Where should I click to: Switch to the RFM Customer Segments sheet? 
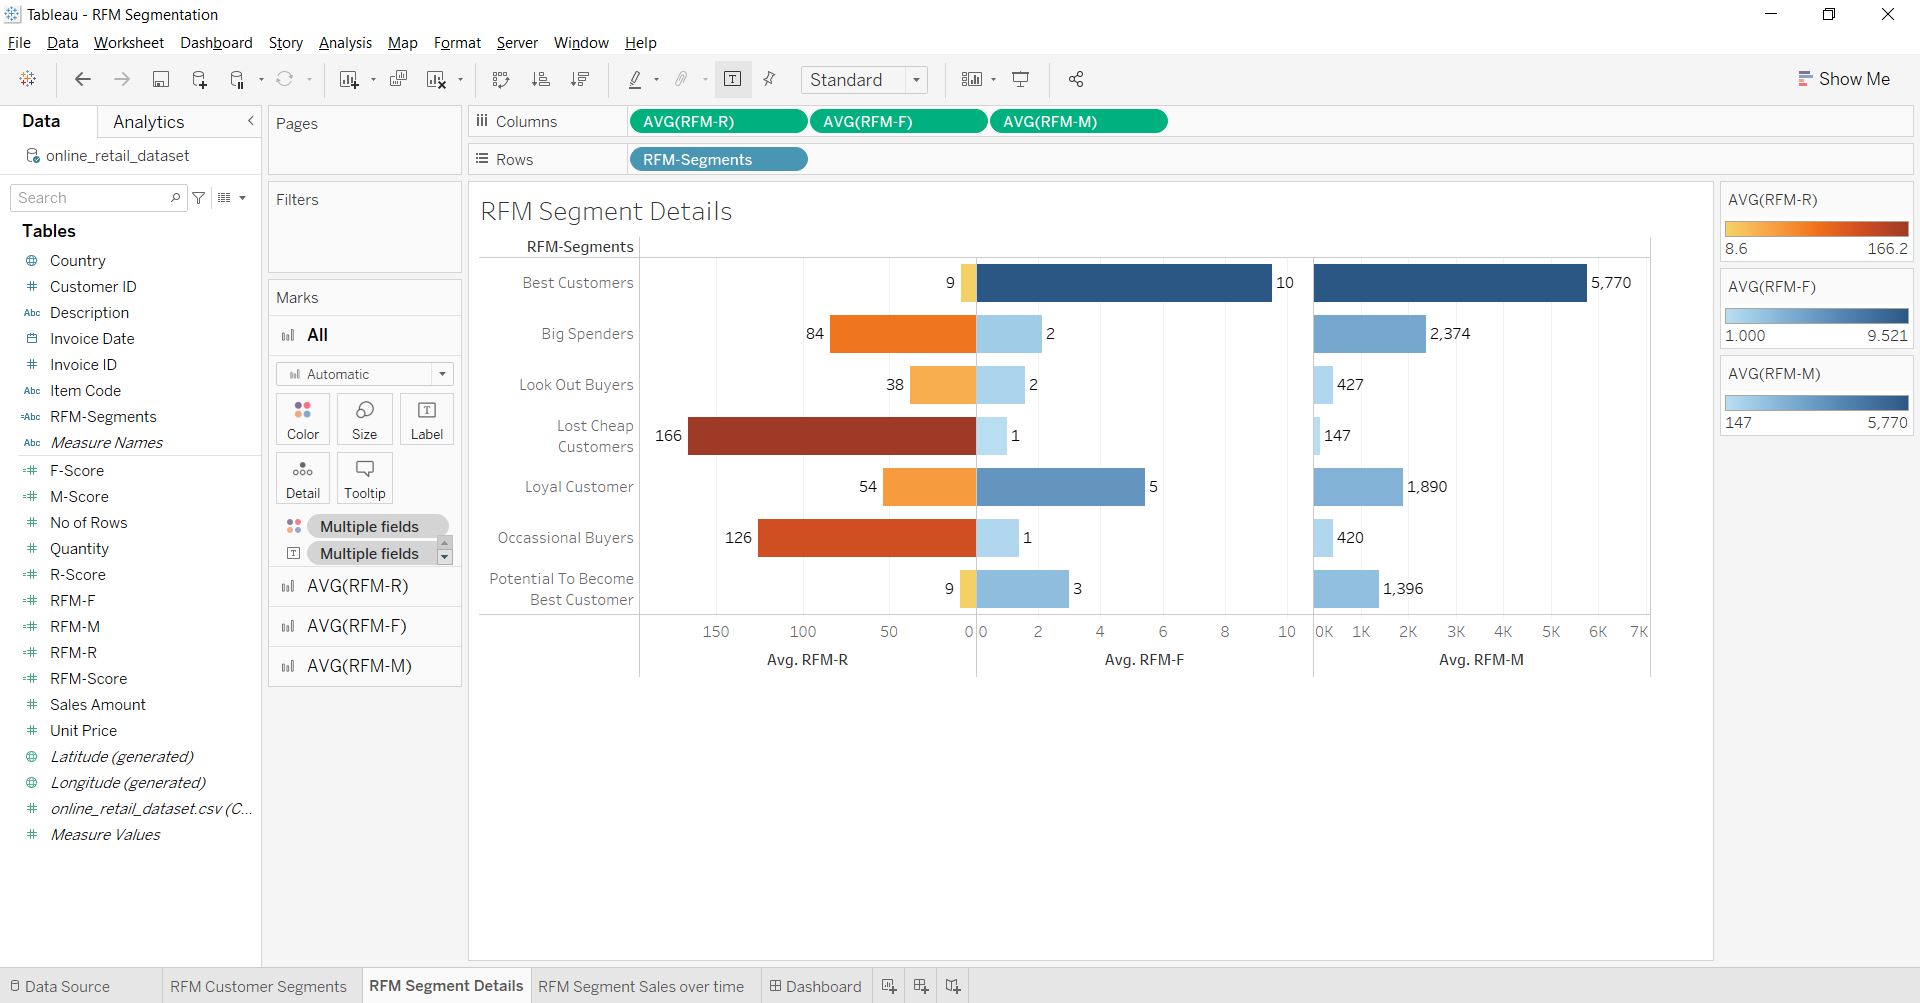258,986
